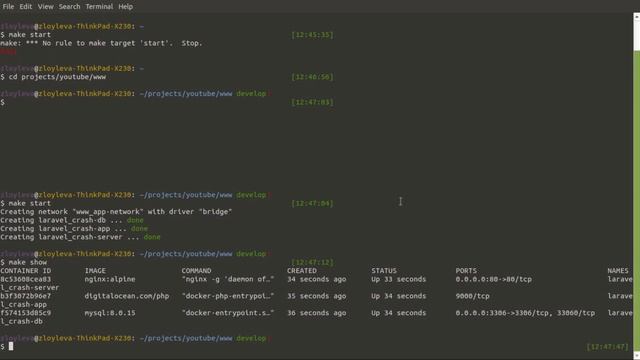Click the 'Creating network "www_app-network"' line
This screenshot has width=640, height=360.
click(116, 211)
